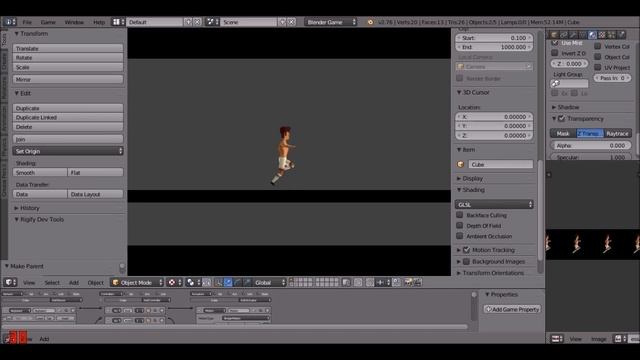Image resolution: width=640 pixels, height=360 pixels.
Task: Open the Physics properties tab icon
Action: (x=621, y=35)
